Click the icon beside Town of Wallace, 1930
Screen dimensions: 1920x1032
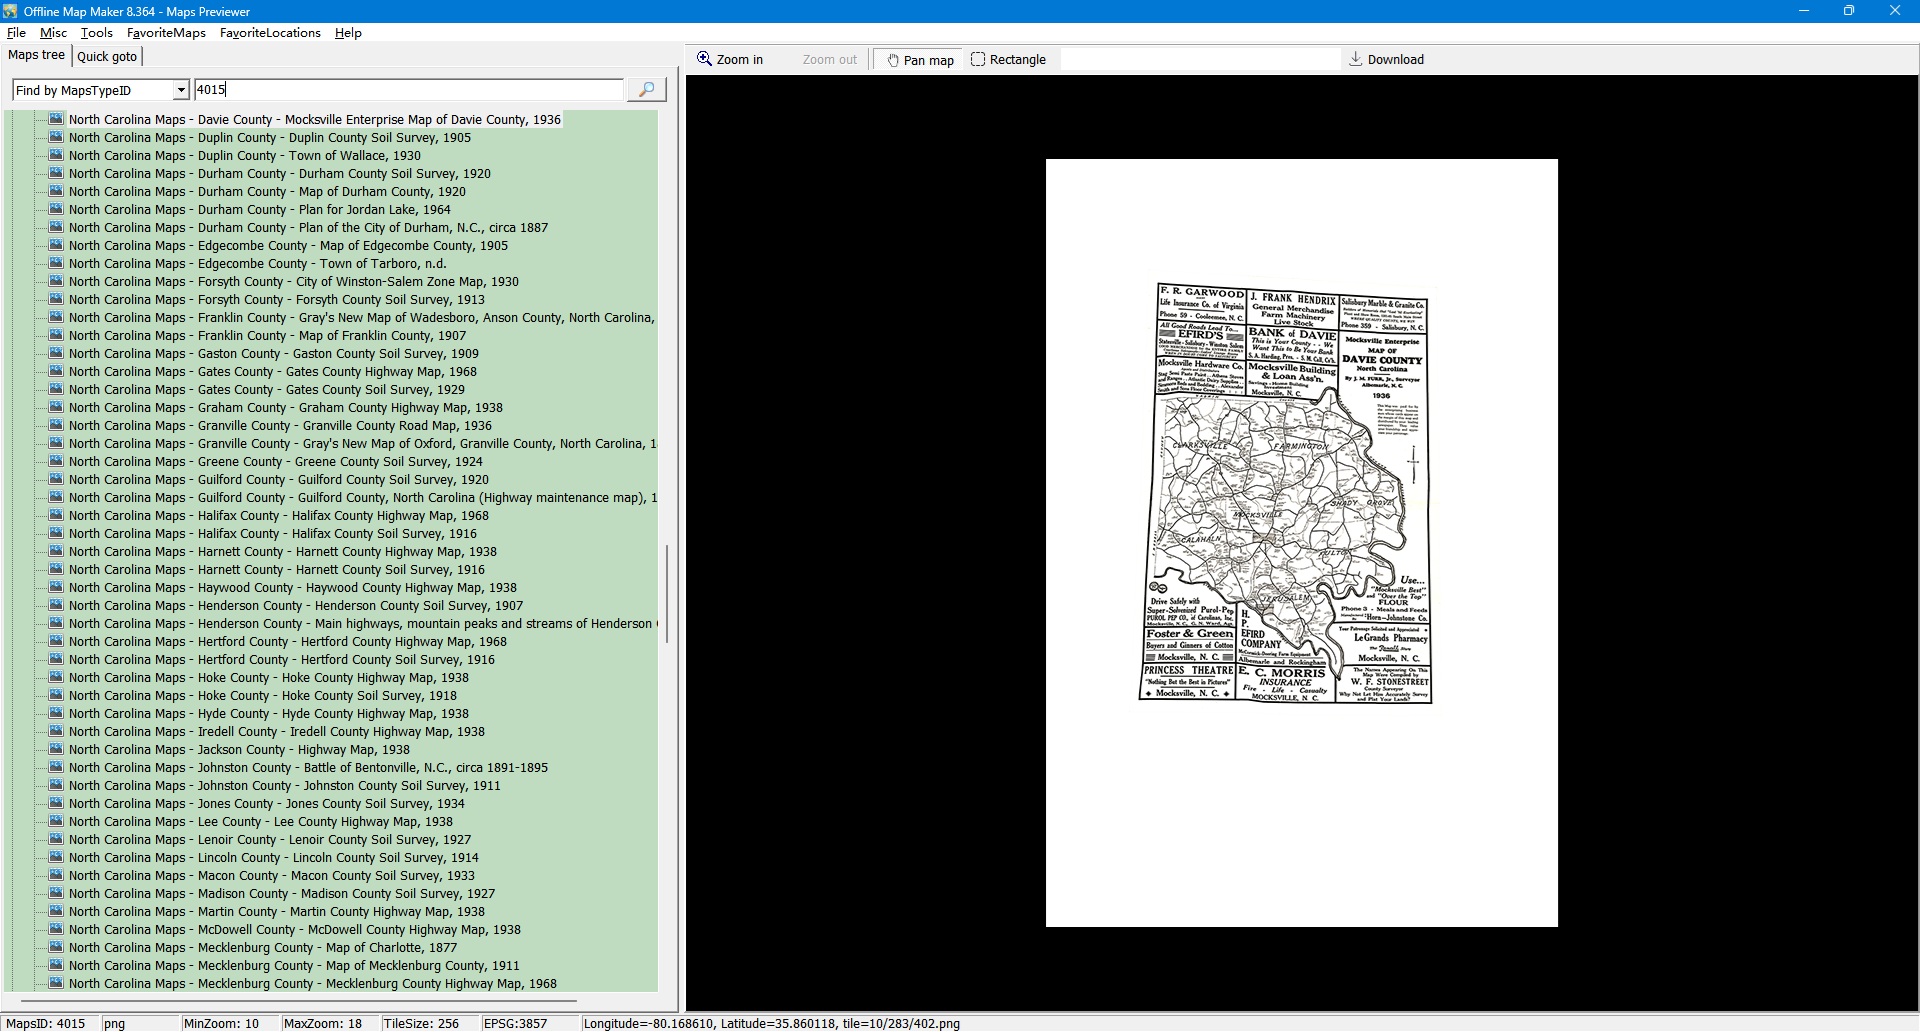click(x=57, y=156)
